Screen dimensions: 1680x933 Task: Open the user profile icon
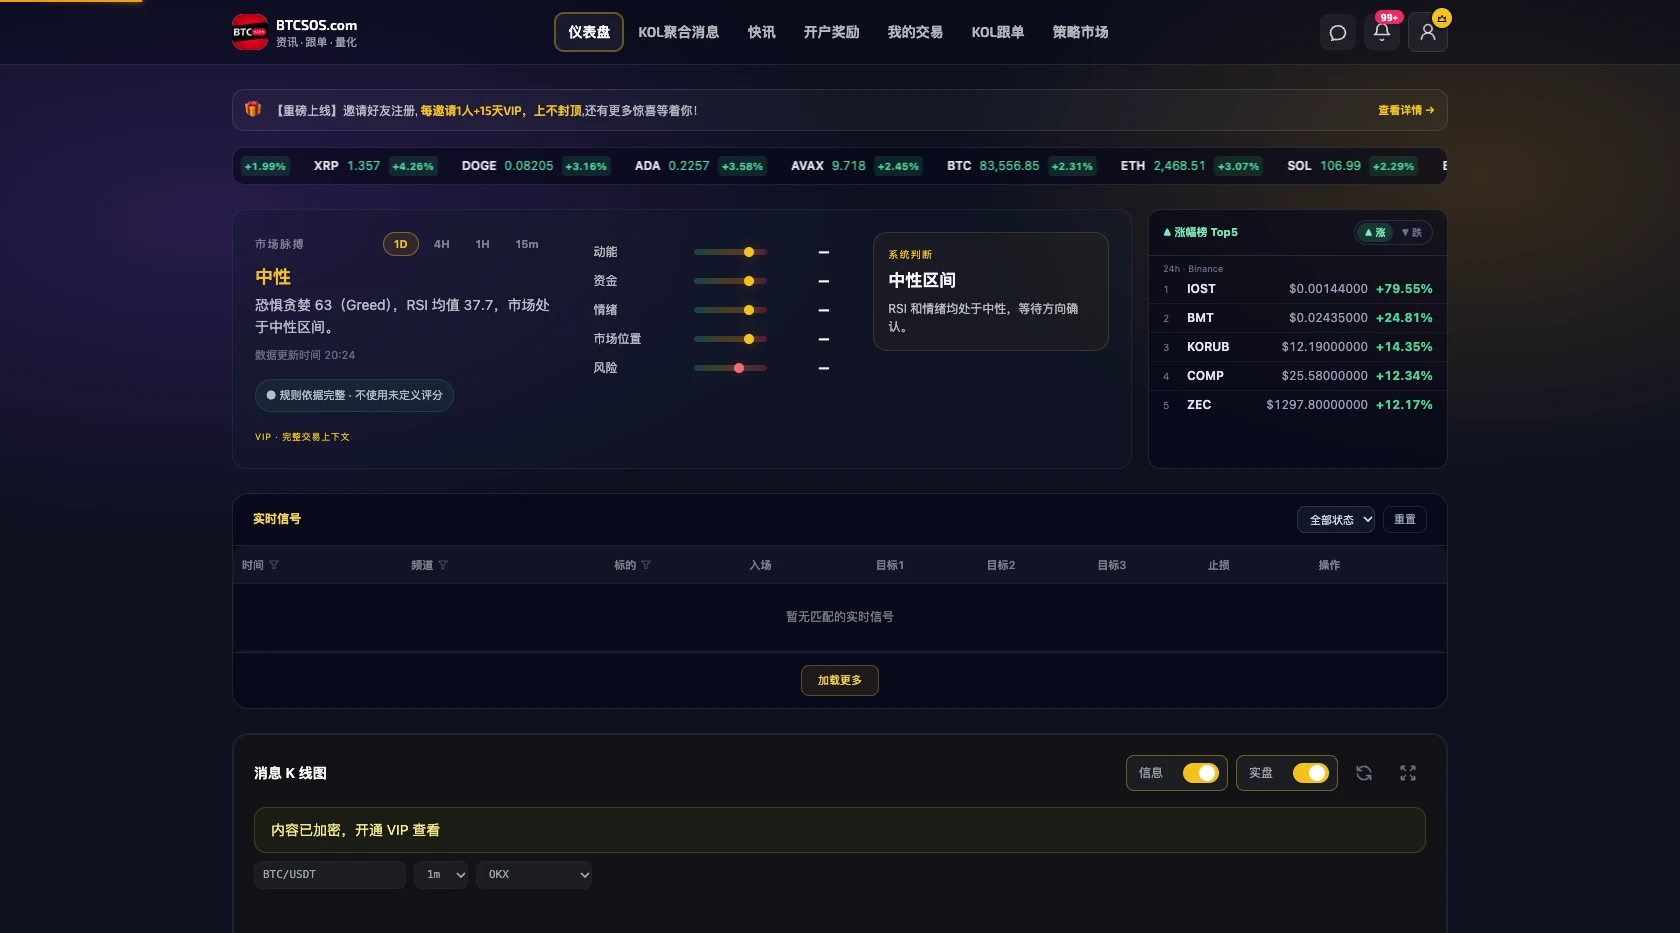click(x=1428, y=33)
